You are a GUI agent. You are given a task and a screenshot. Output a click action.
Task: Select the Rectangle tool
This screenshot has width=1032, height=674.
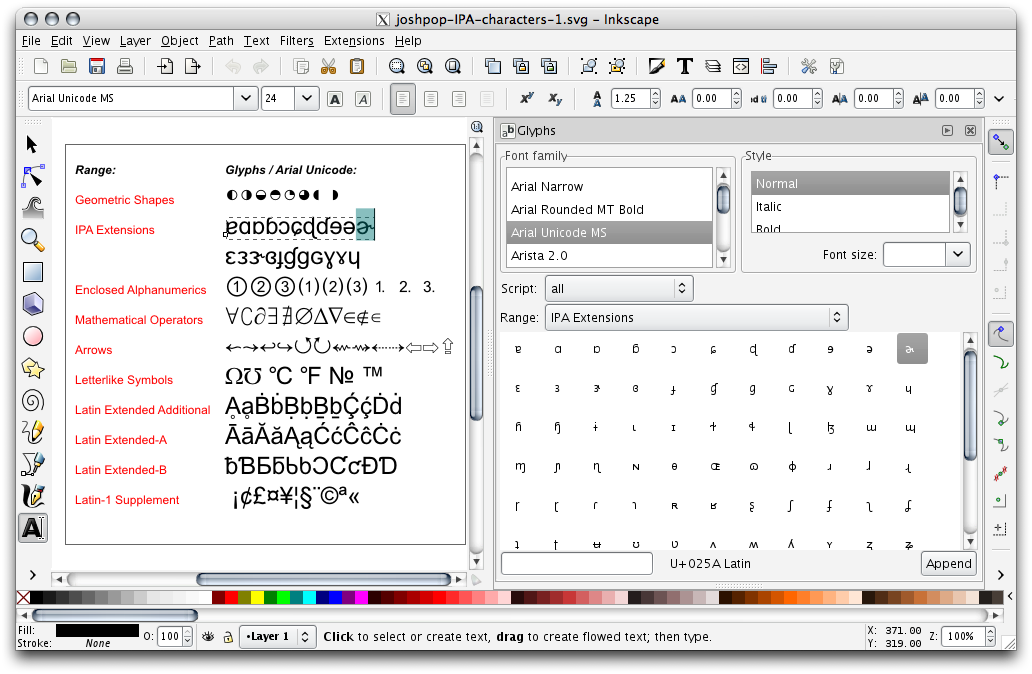click(x=31, y=271)
